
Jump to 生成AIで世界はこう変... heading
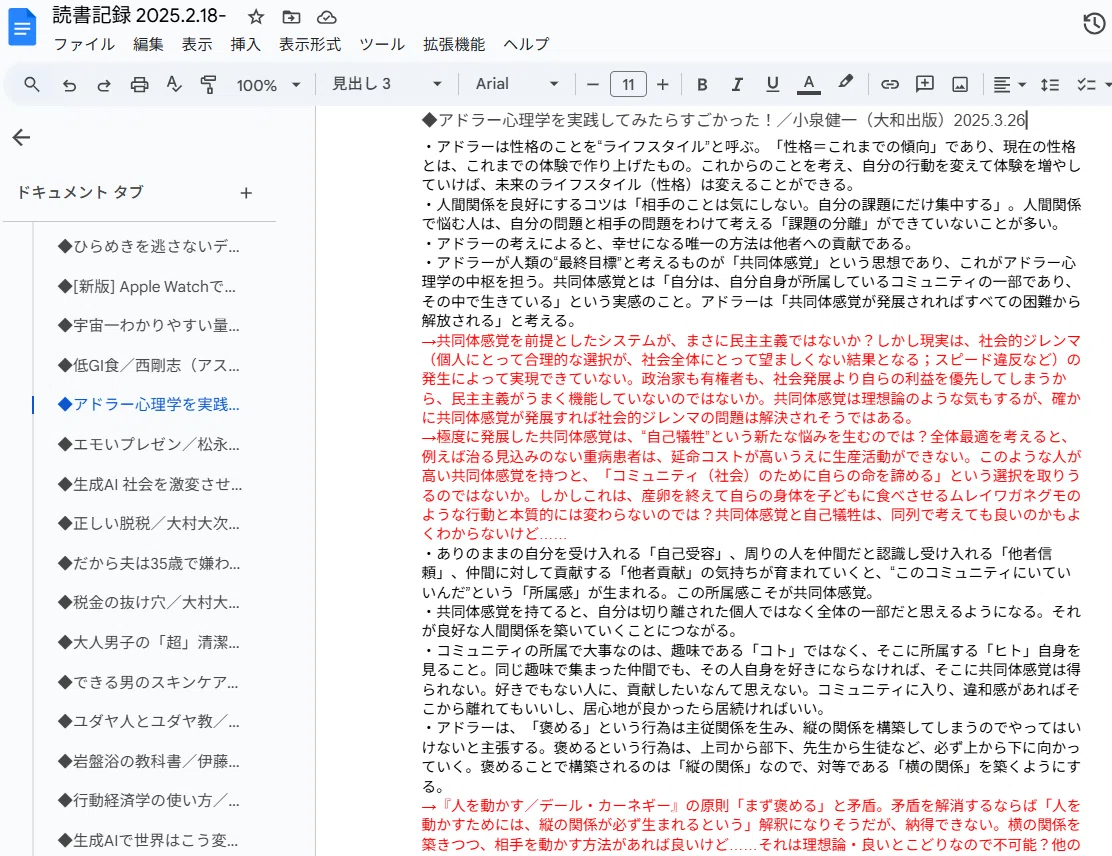[148, 840]
